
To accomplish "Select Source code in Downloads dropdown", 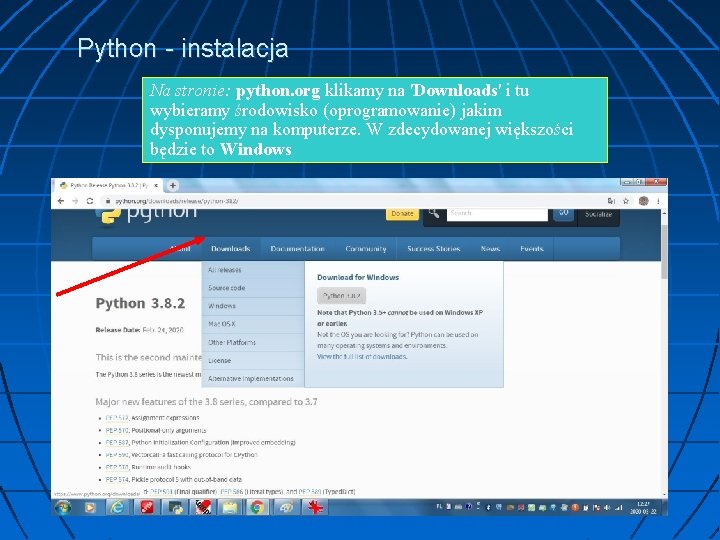I will pos(253,288).
